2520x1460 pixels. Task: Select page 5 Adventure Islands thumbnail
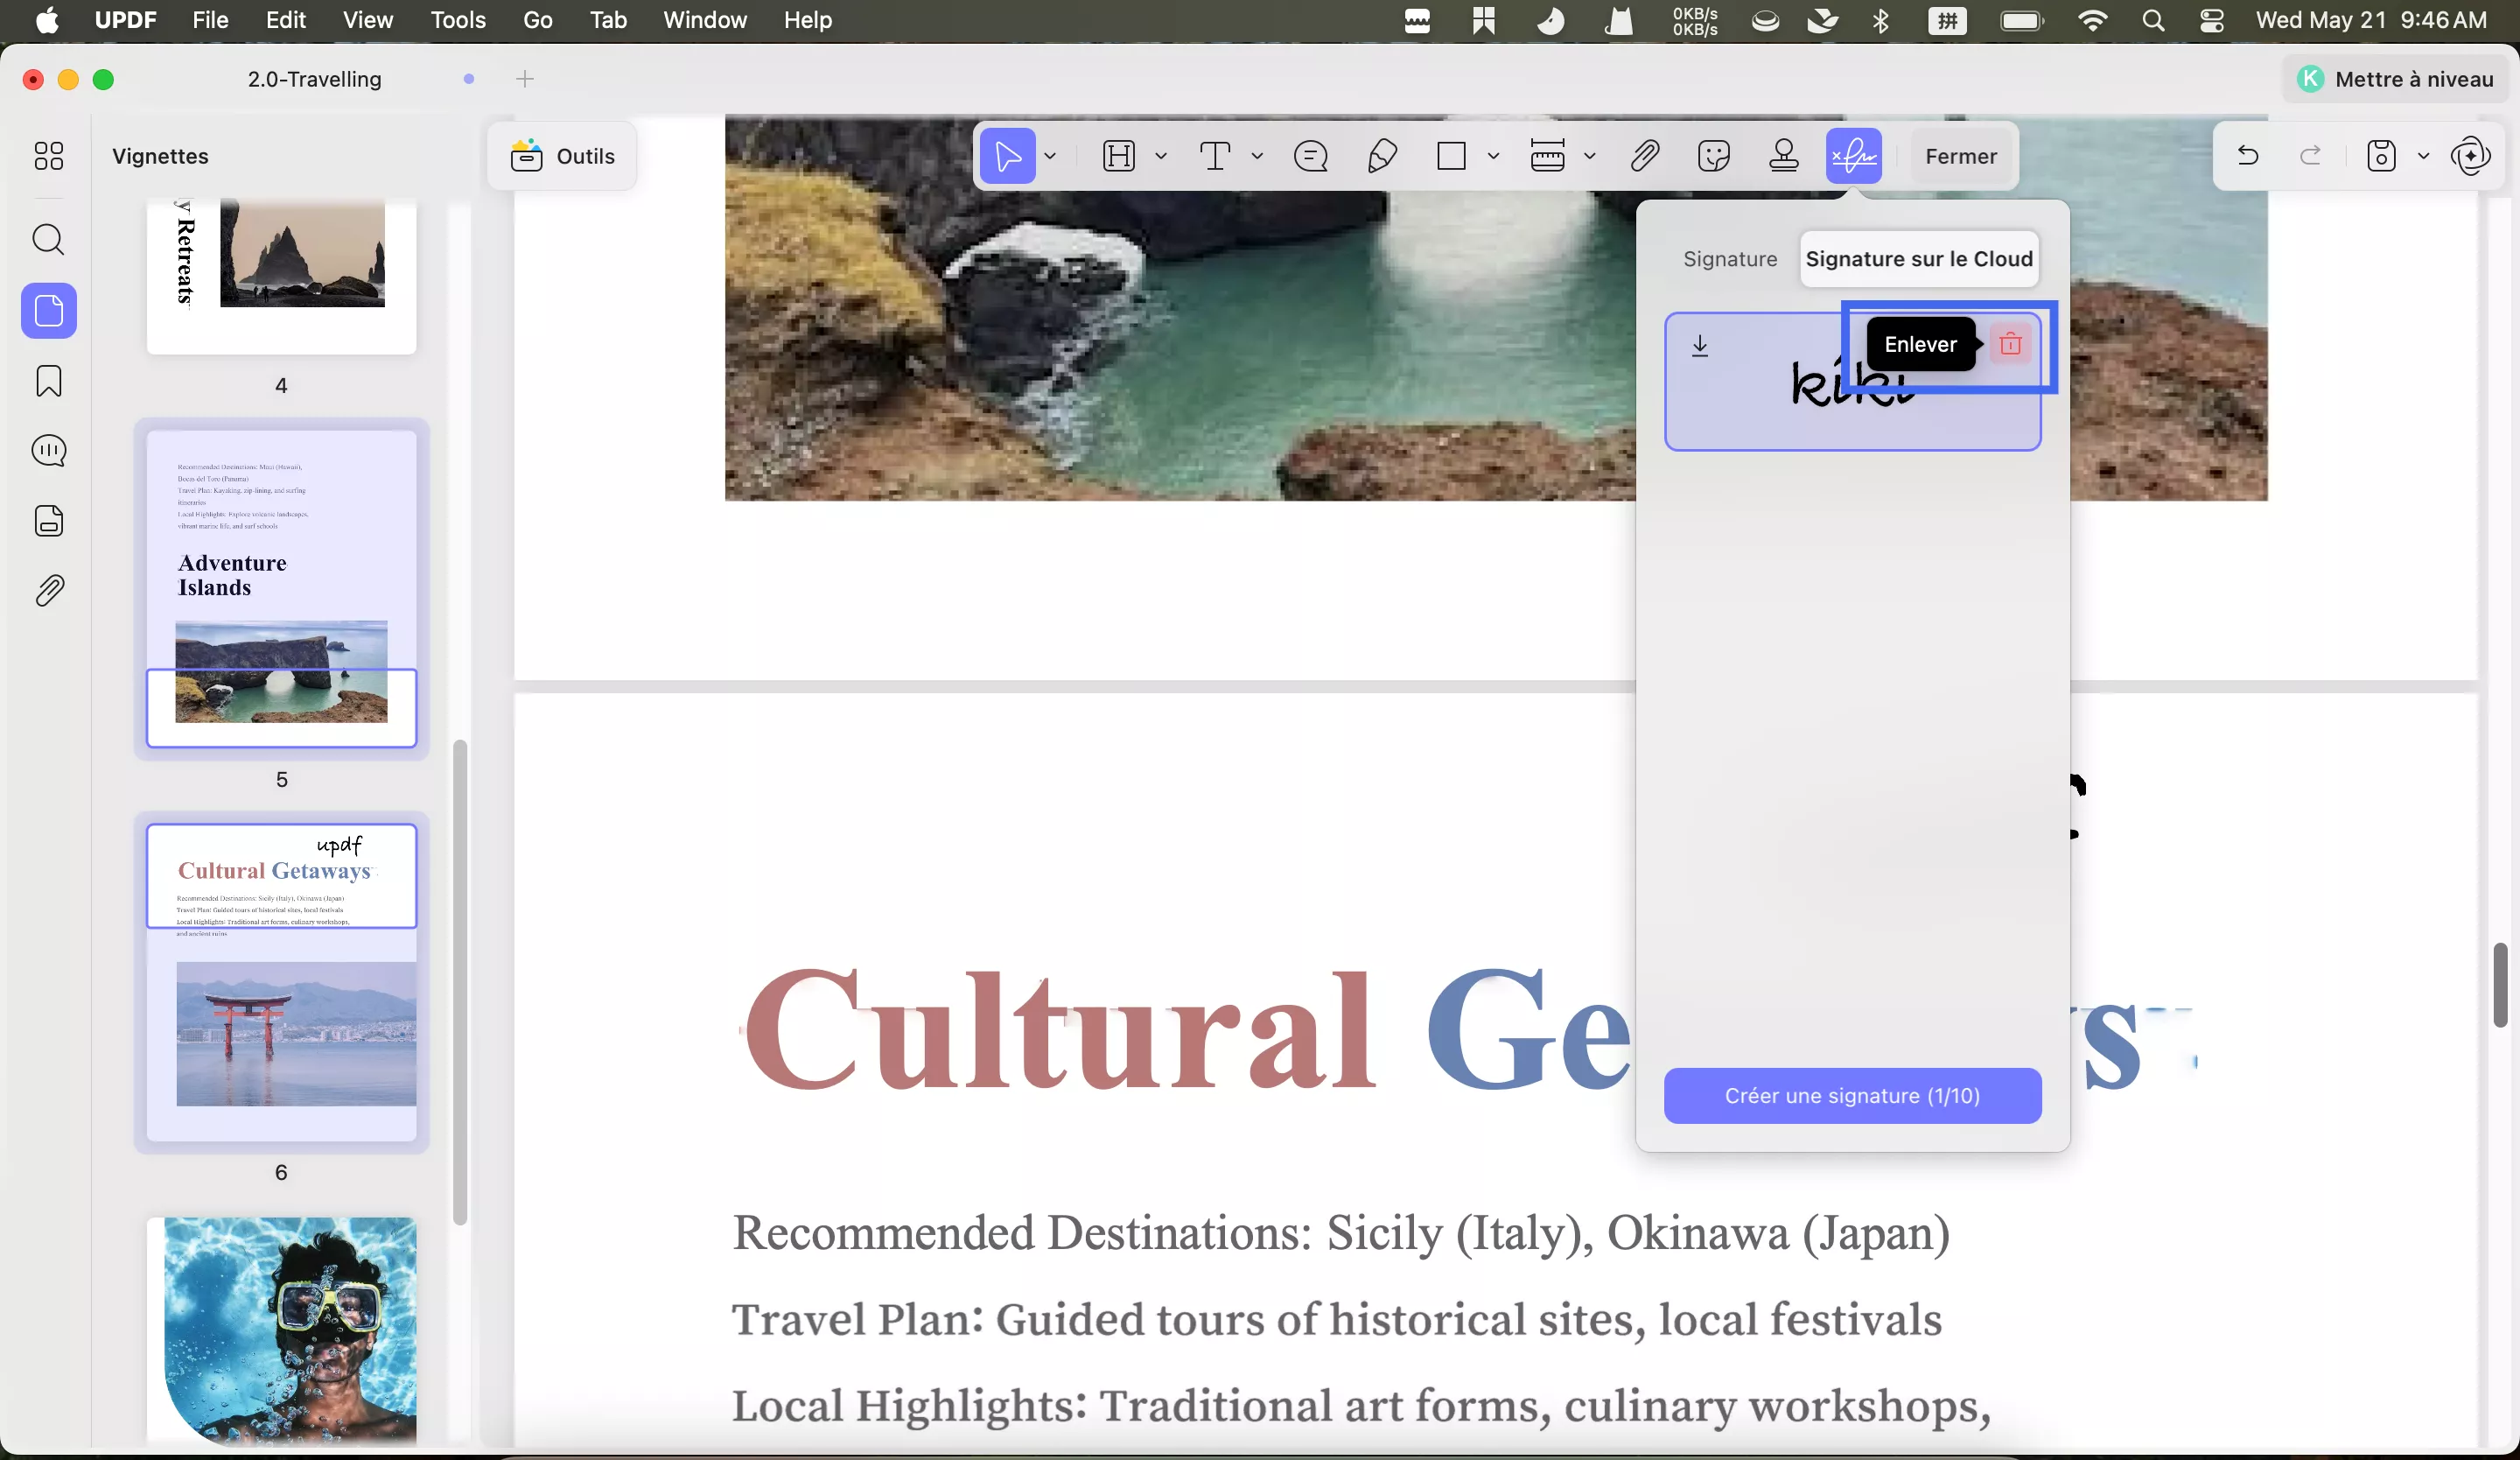[281, 589]
